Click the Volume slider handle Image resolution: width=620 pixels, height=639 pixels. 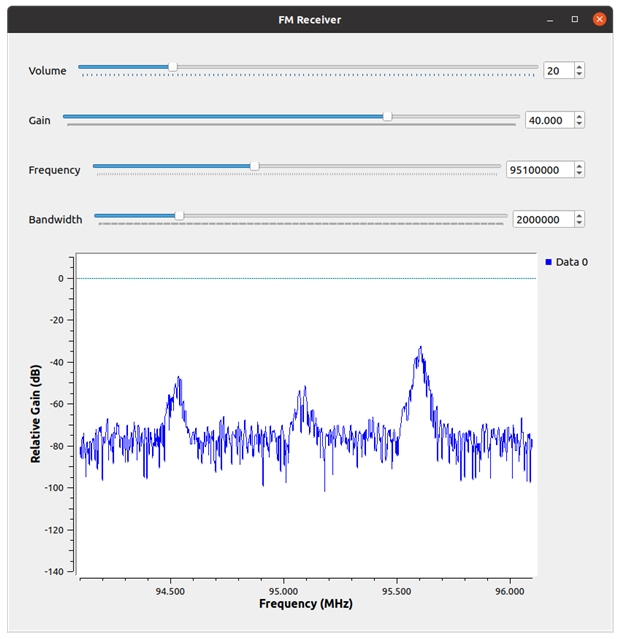point(173,67)
